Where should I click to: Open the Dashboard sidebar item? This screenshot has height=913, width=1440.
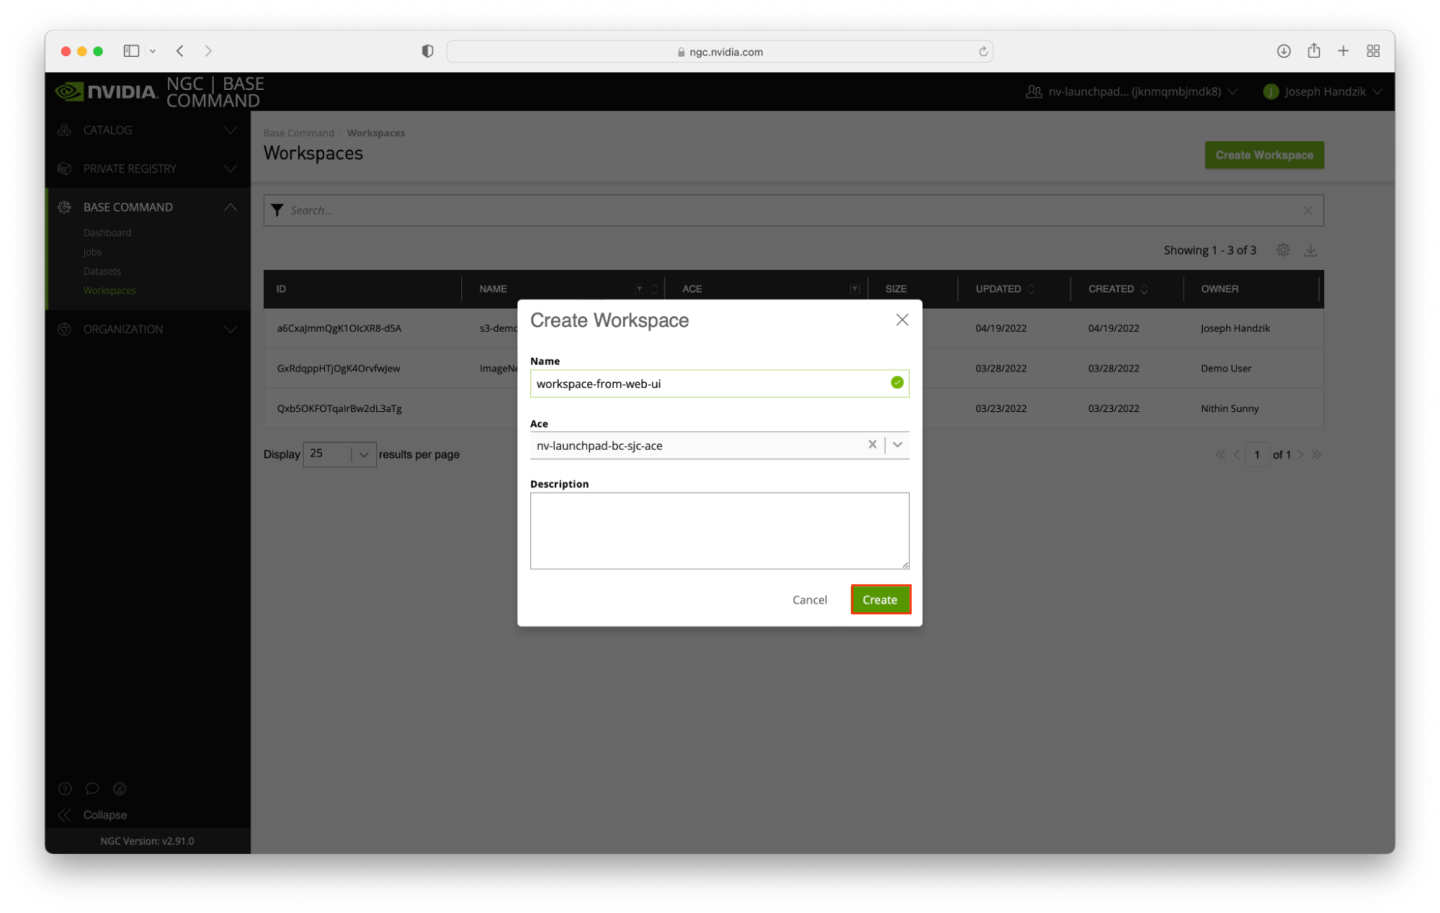coord(107,233)
